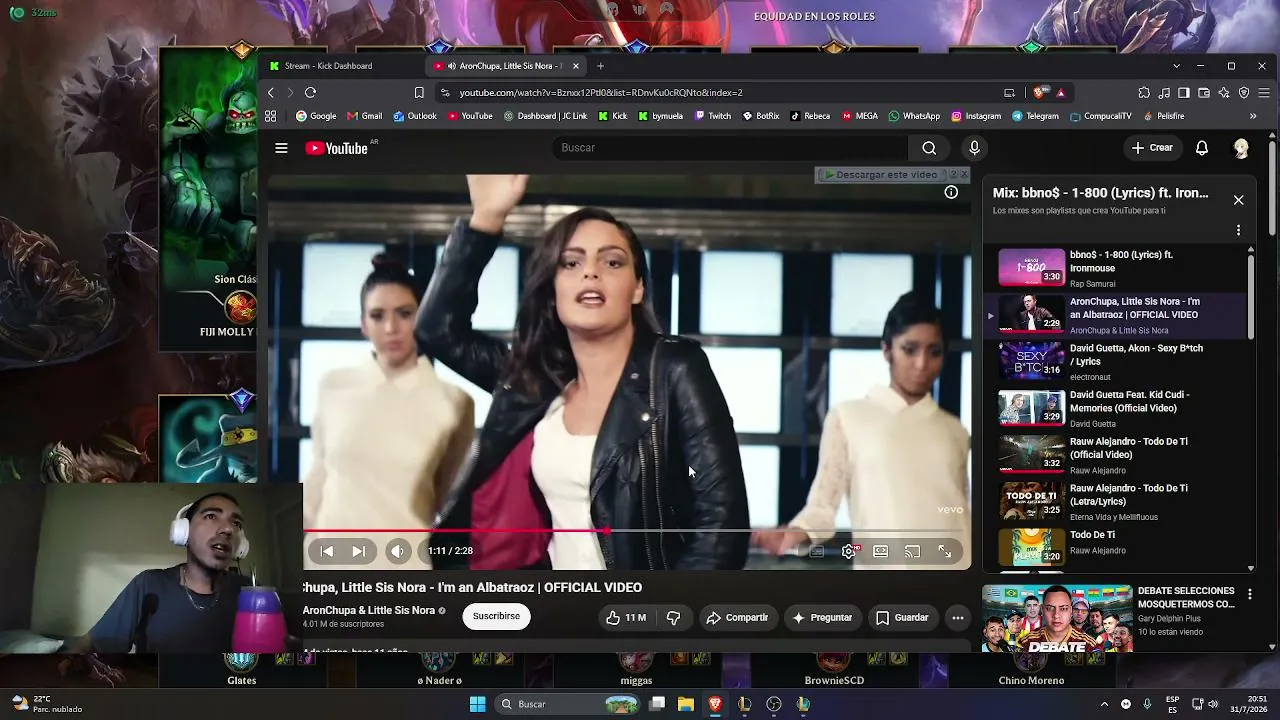
Task: Select Rauw Alejandro Todo De Ti (Official Video)
Action: [x=1117, y=454]
